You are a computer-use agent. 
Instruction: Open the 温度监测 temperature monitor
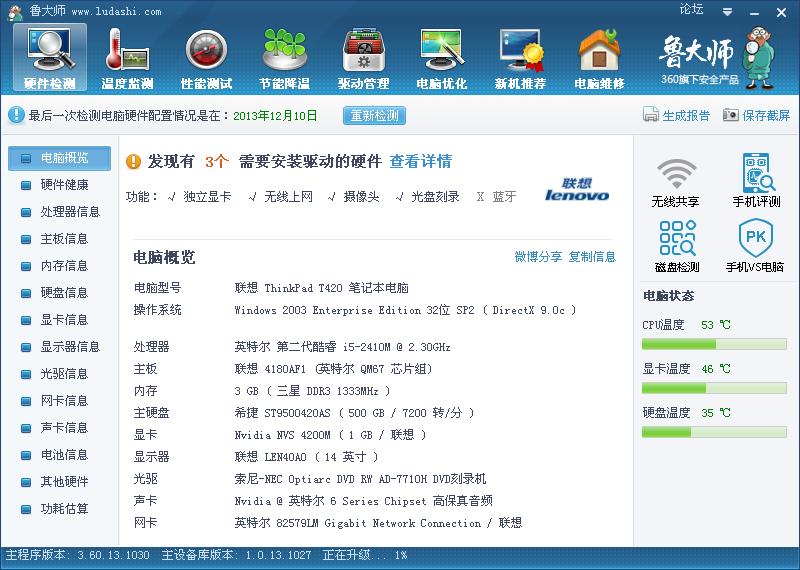128,58
